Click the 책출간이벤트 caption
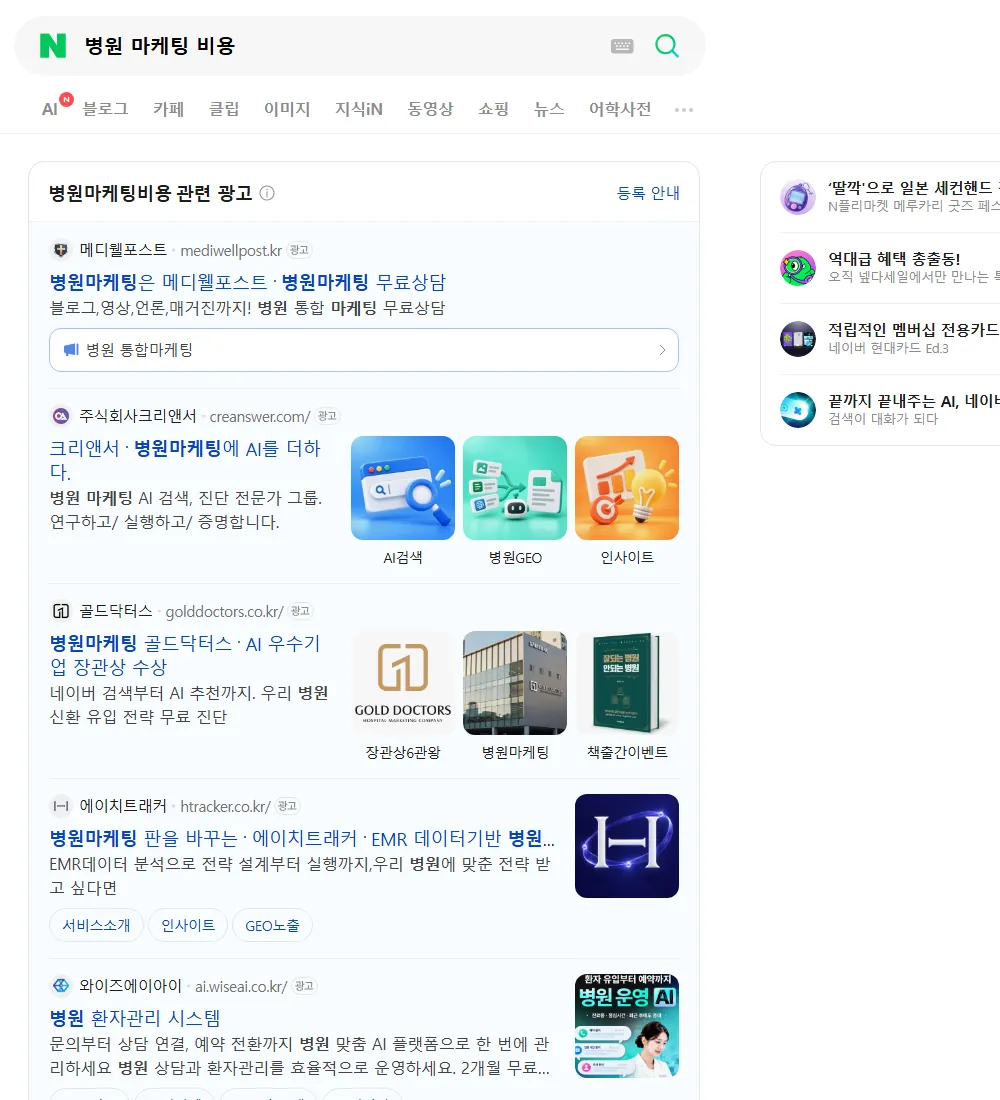The height and width of the screenshot is (1100, 1000). point(627,752)
